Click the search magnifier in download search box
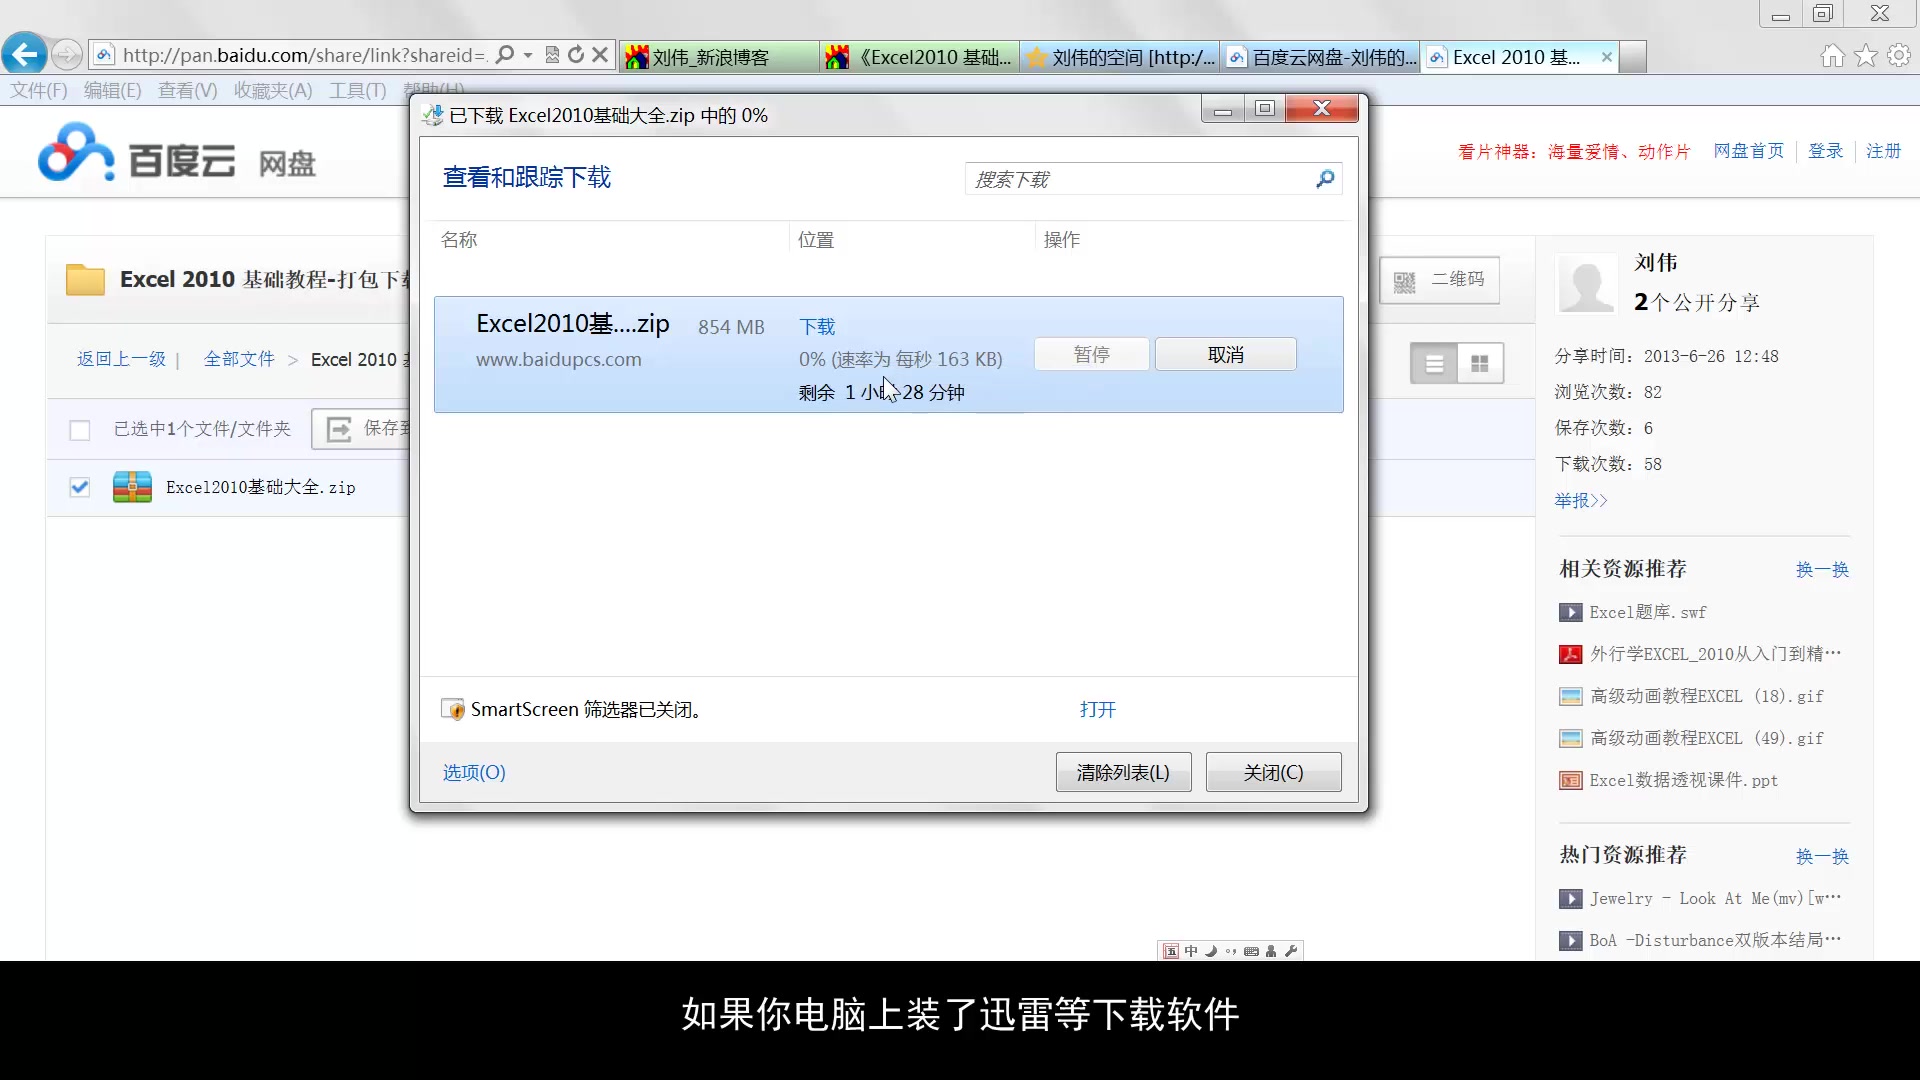This screenshot has height=1080, width=1920. pos(1325,179)
